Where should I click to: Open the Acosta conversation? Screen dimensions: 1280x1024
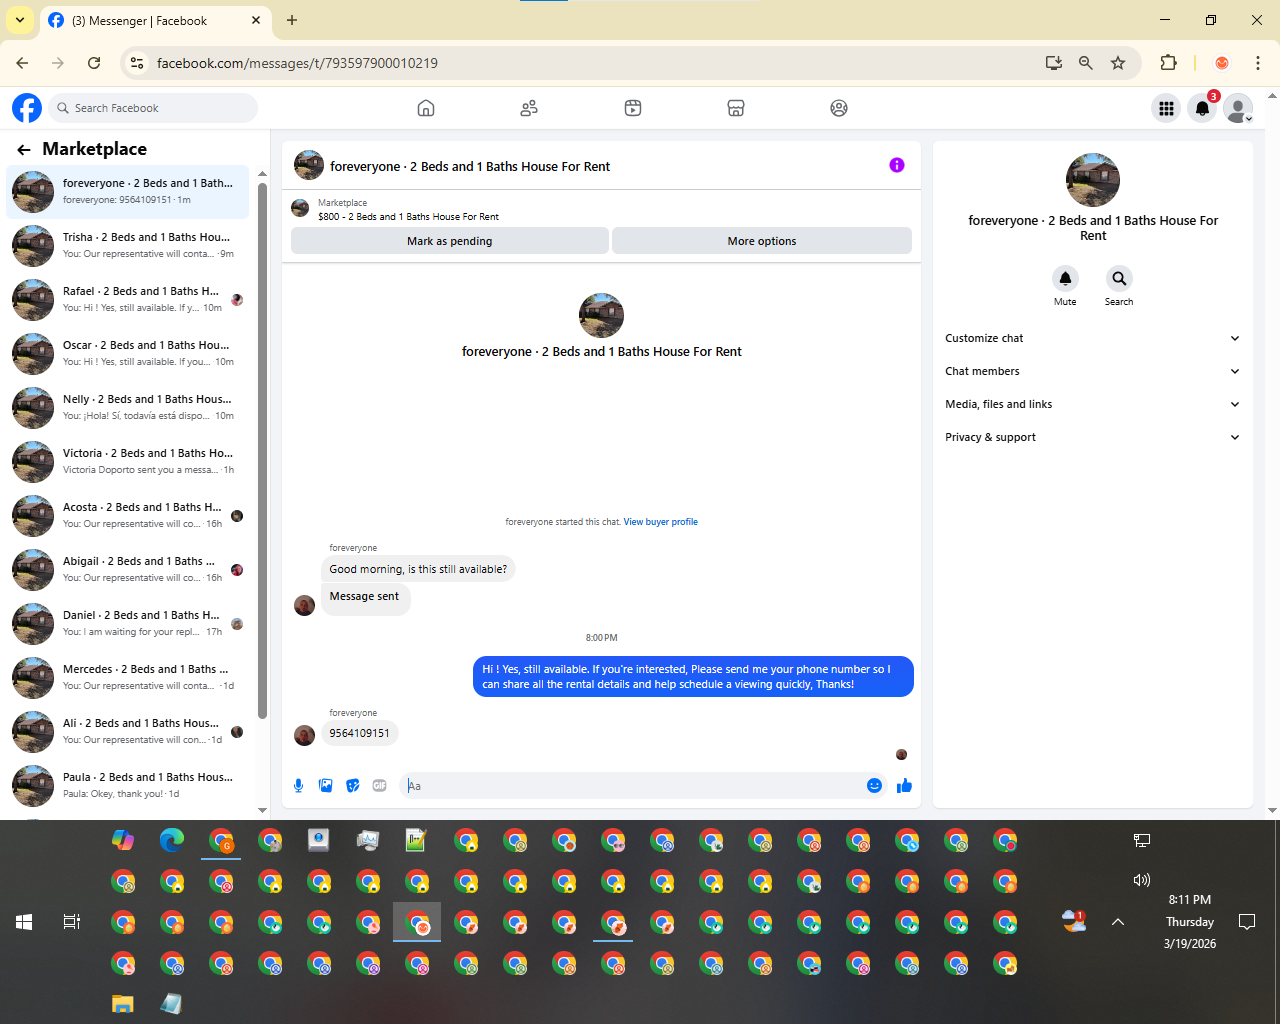click(128, 515)
